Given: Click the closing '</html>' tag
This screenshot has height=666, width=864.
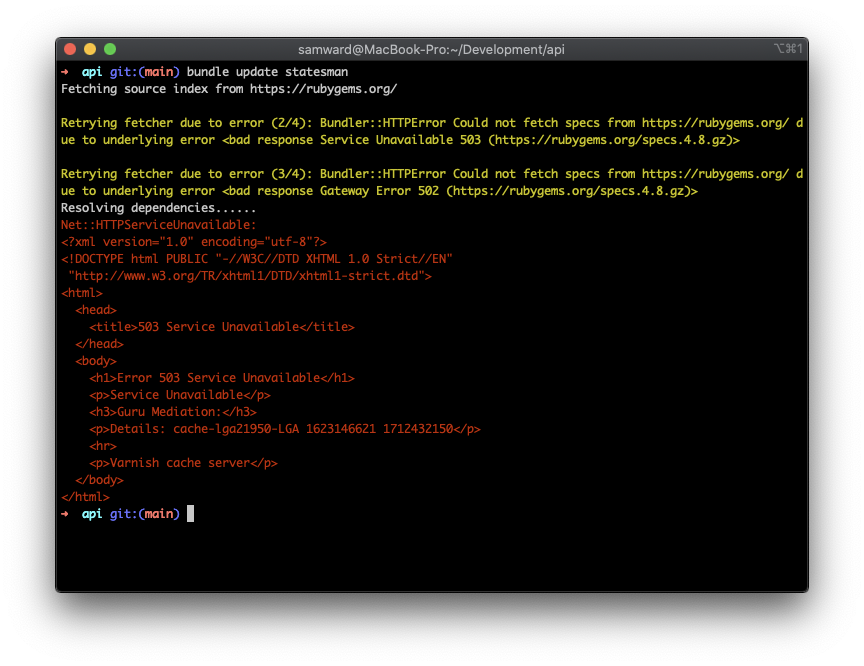Looking at the screenshot, I should tap(85, 497).
